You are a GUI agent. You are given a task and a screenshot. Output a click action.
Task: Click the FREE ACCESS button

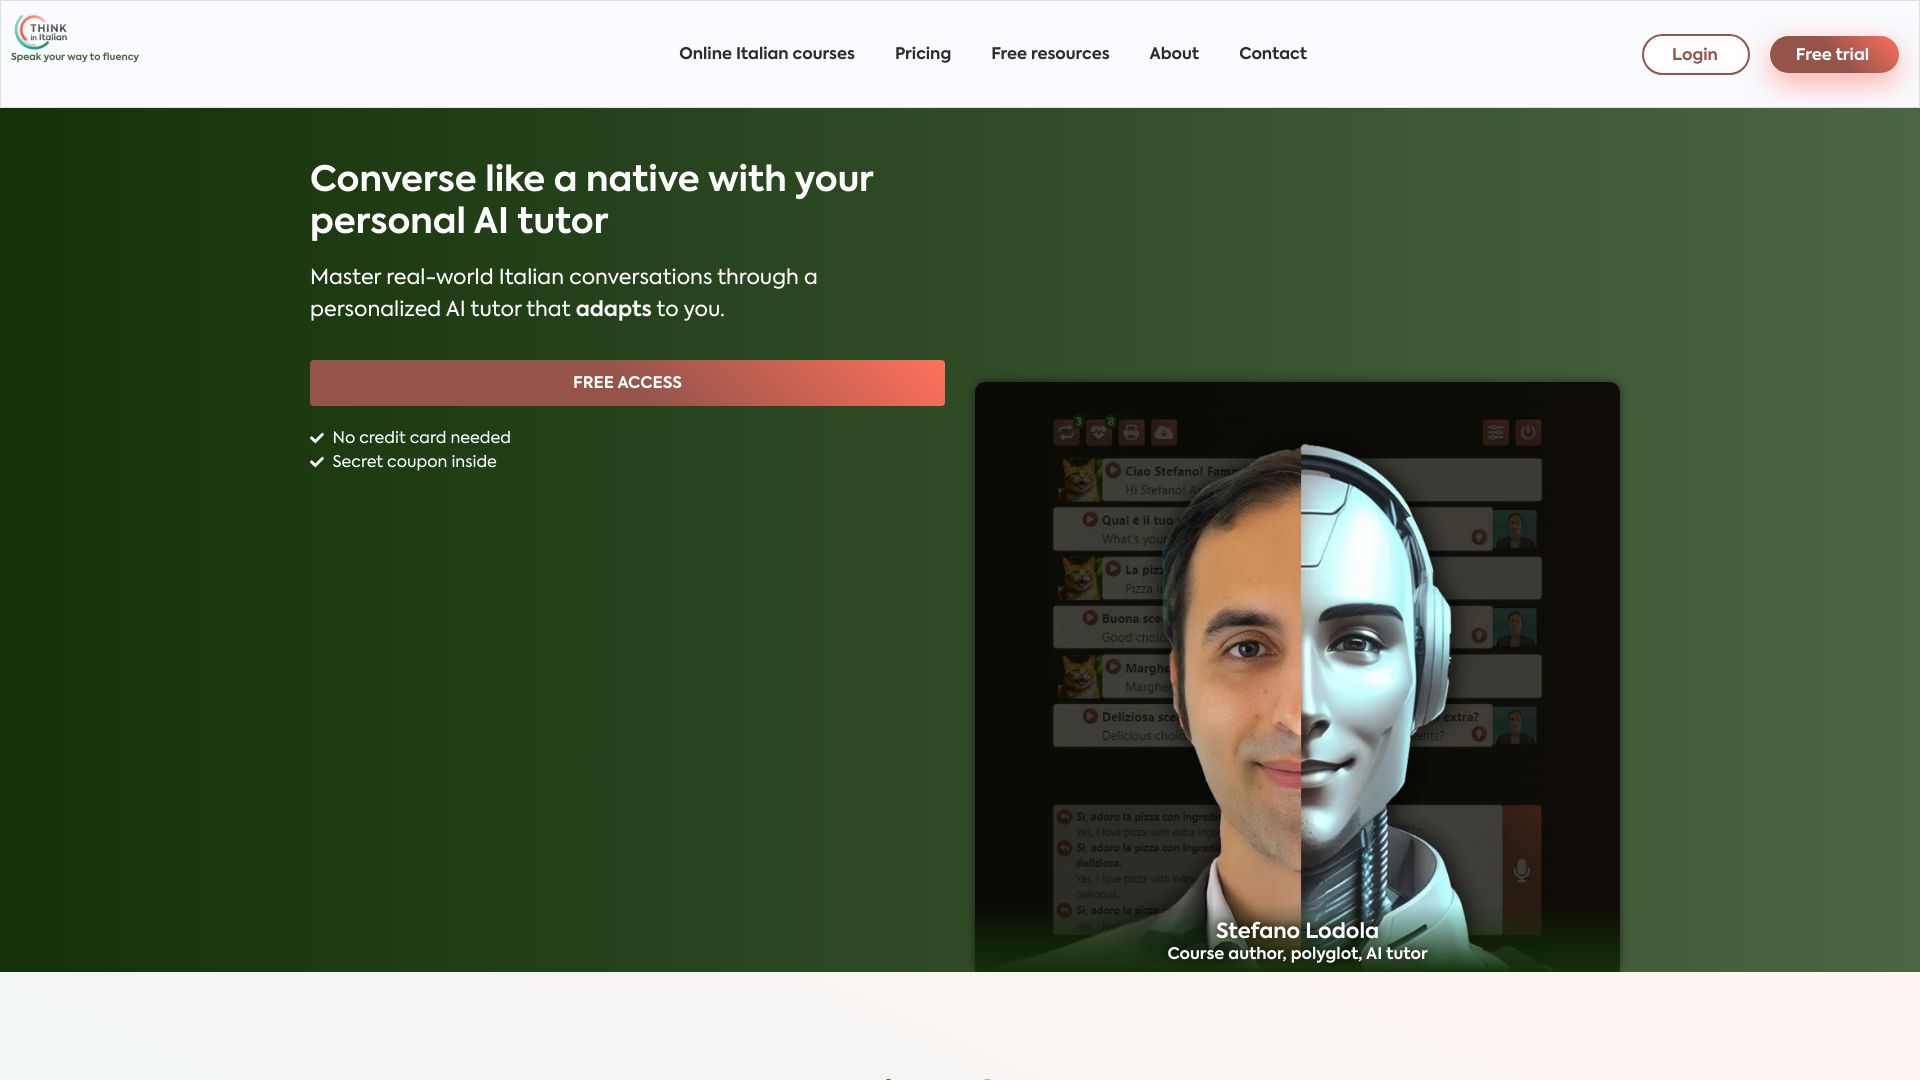pyautogui.click(x=628, y=382)
